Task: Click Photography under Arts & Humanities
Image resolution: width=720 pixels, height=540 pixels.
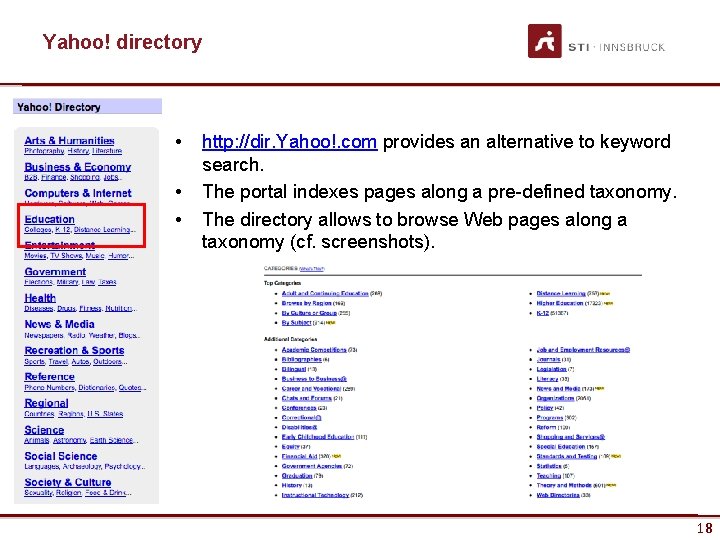Action: coord(44,151)
